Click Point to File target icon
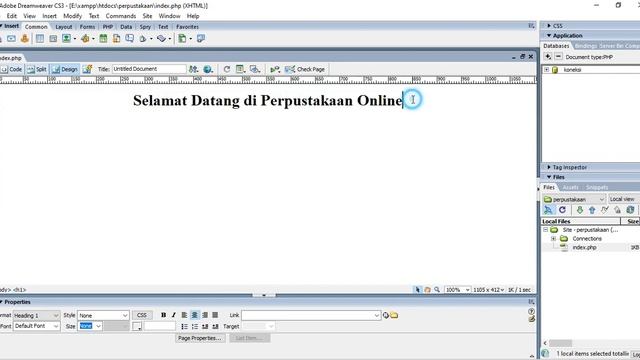Screen dimensions: 640x360 click(x=386, y=315)
